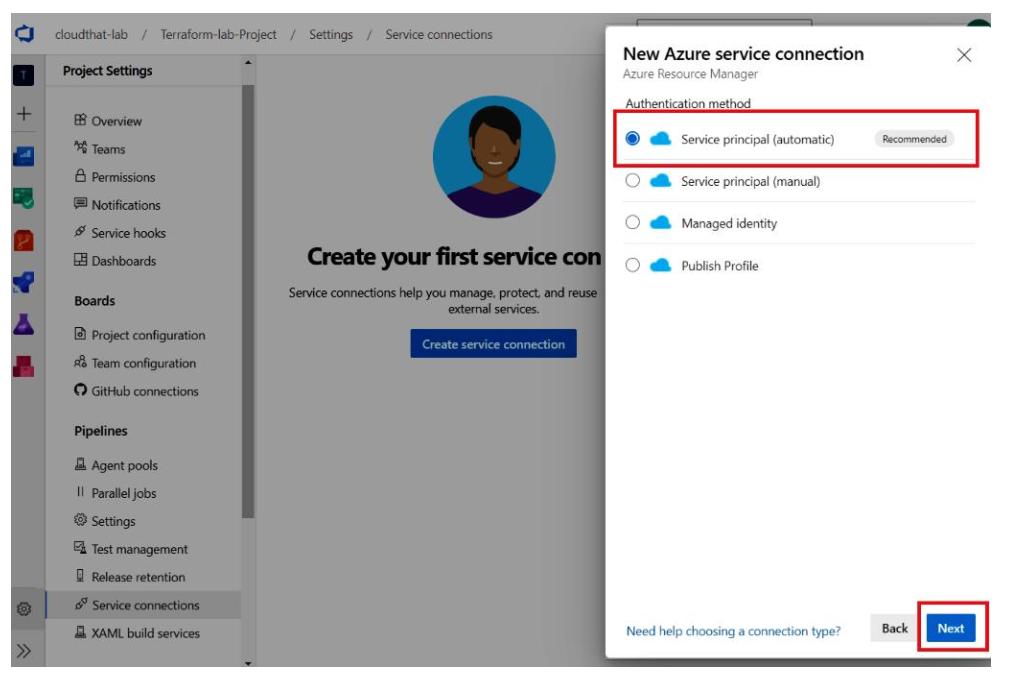1014x678 pixels.
Task: Click scroll down arrow of settings sidebar
Action: tap(248, 662)
